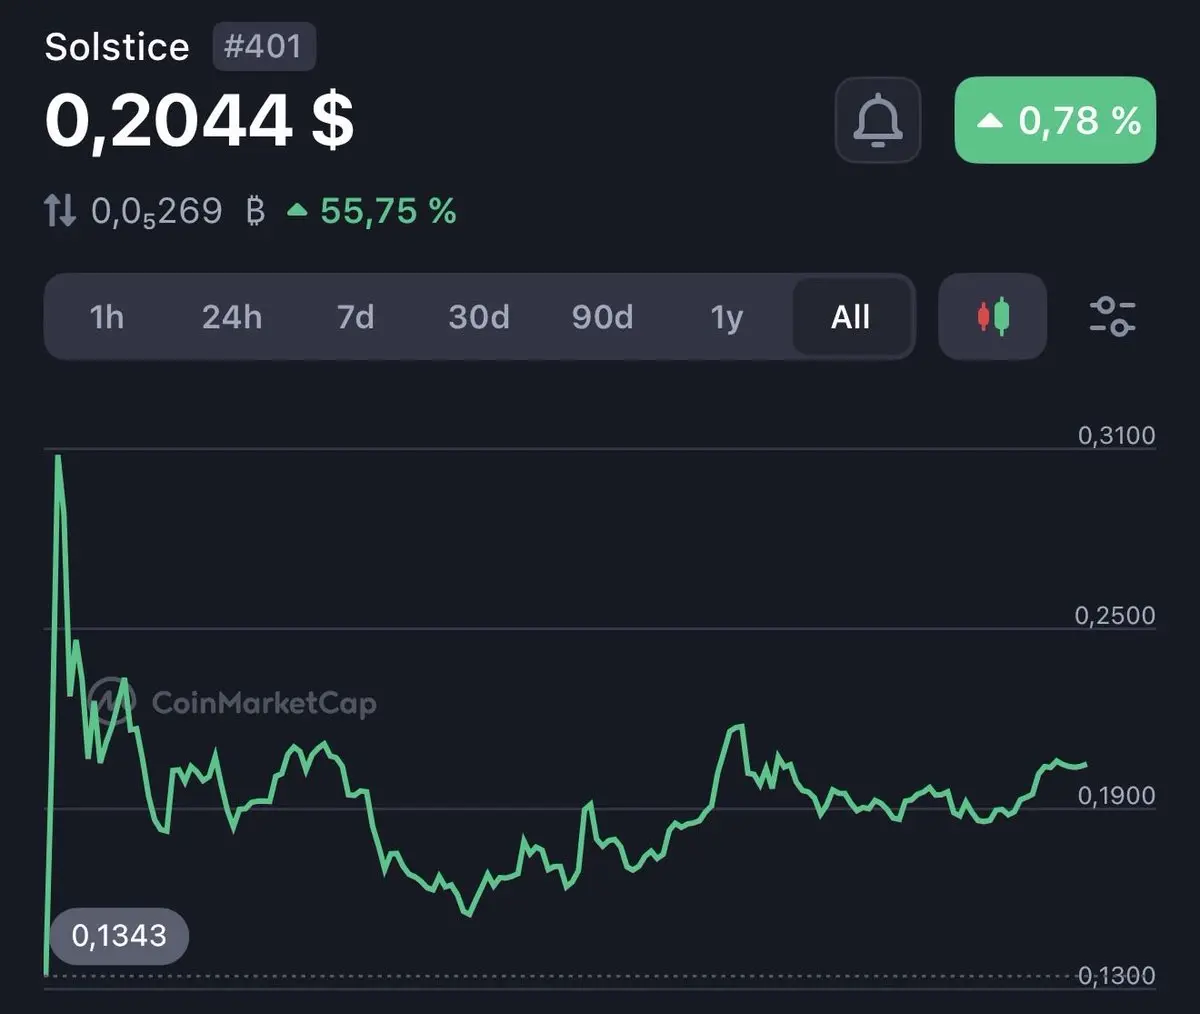Click the CoinMarketCap watermark logo
This screenshot has width=1200, height=1014.
[x=232, y=702]
